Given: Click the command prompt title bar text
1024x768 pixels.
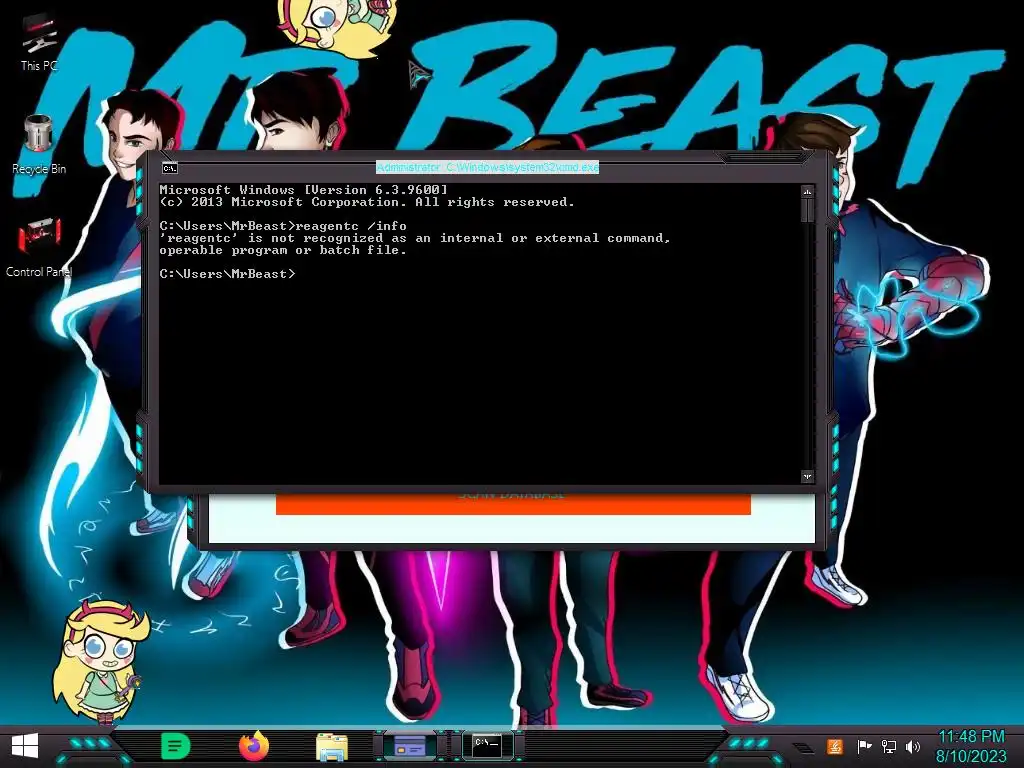Looking at the screenshot, I should coord(487,168).
